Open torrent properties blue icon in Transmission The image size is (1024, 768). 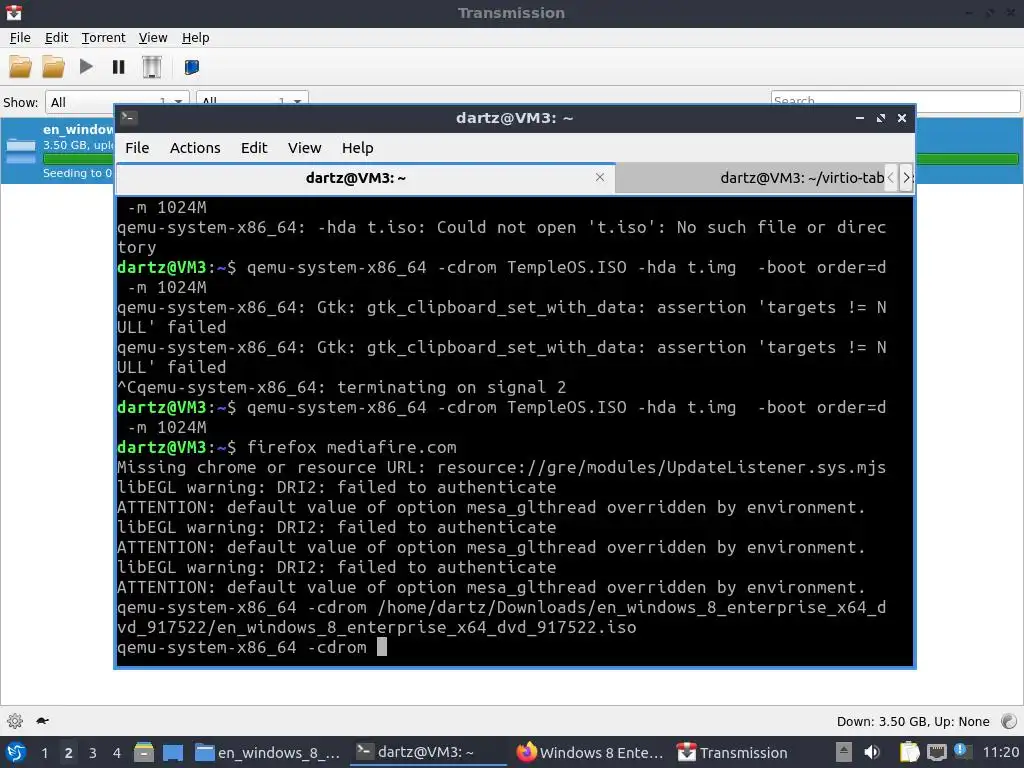coord(191,67)
